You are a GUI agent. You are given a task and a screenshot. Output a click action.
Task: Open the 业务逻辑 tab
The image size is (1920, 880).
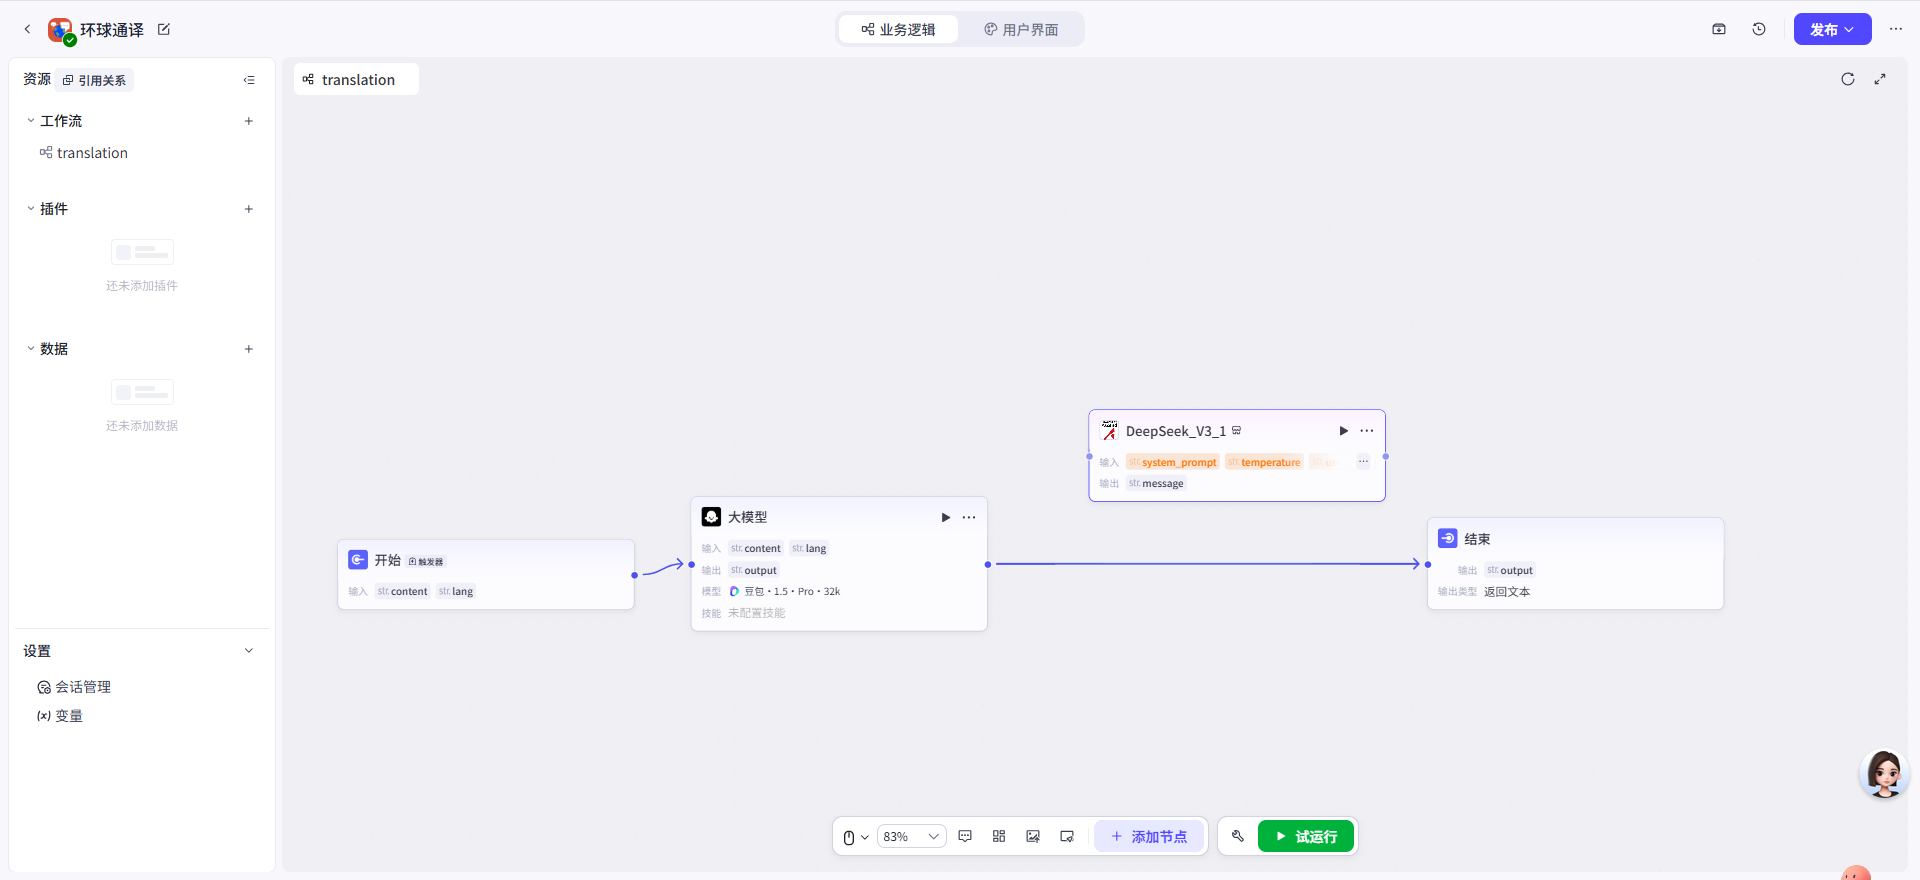(x=898, y=30)
